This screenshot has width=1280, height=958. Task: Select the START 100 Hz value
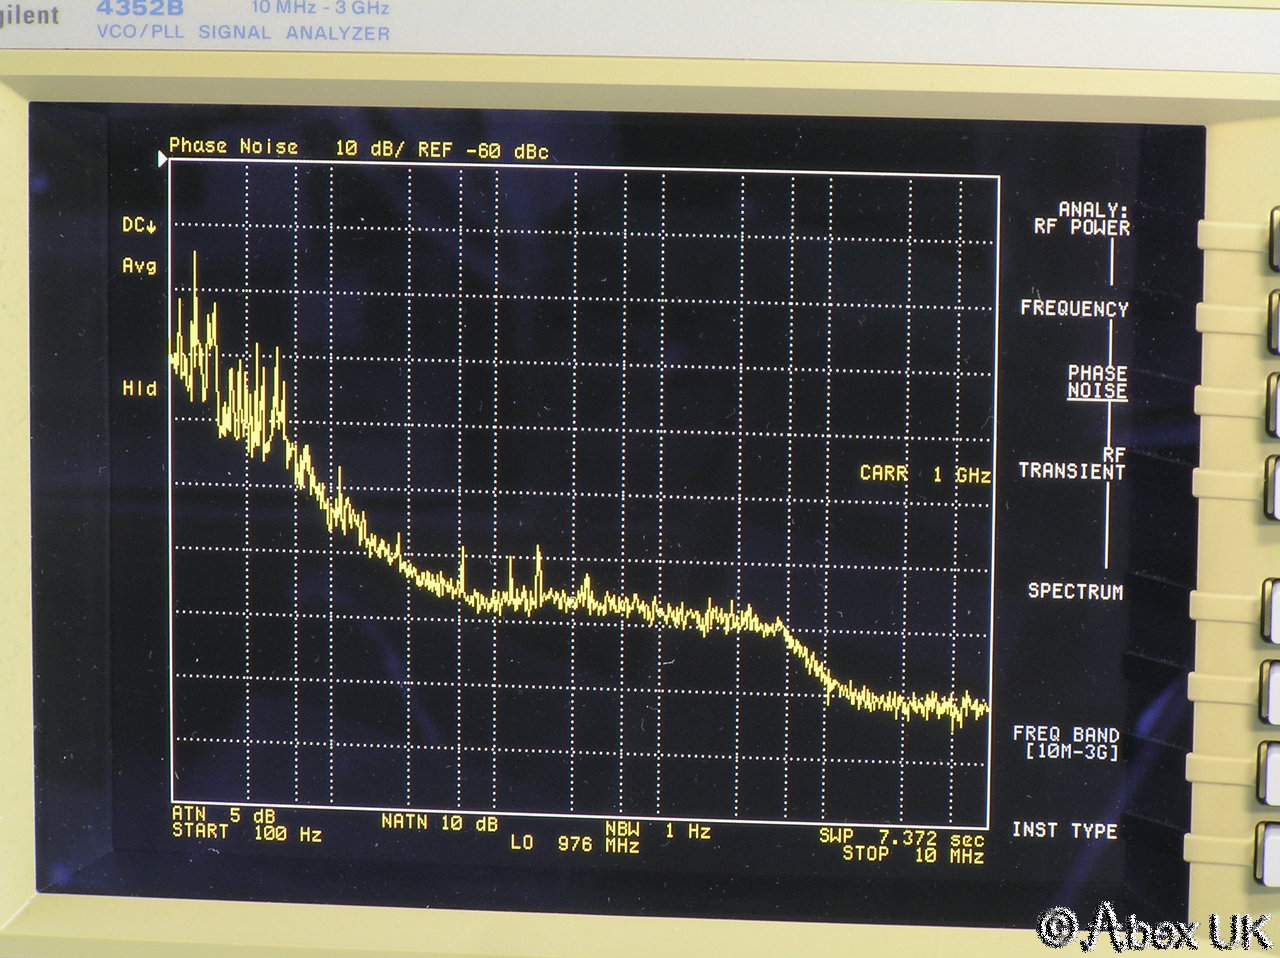(x=246, y=834)
